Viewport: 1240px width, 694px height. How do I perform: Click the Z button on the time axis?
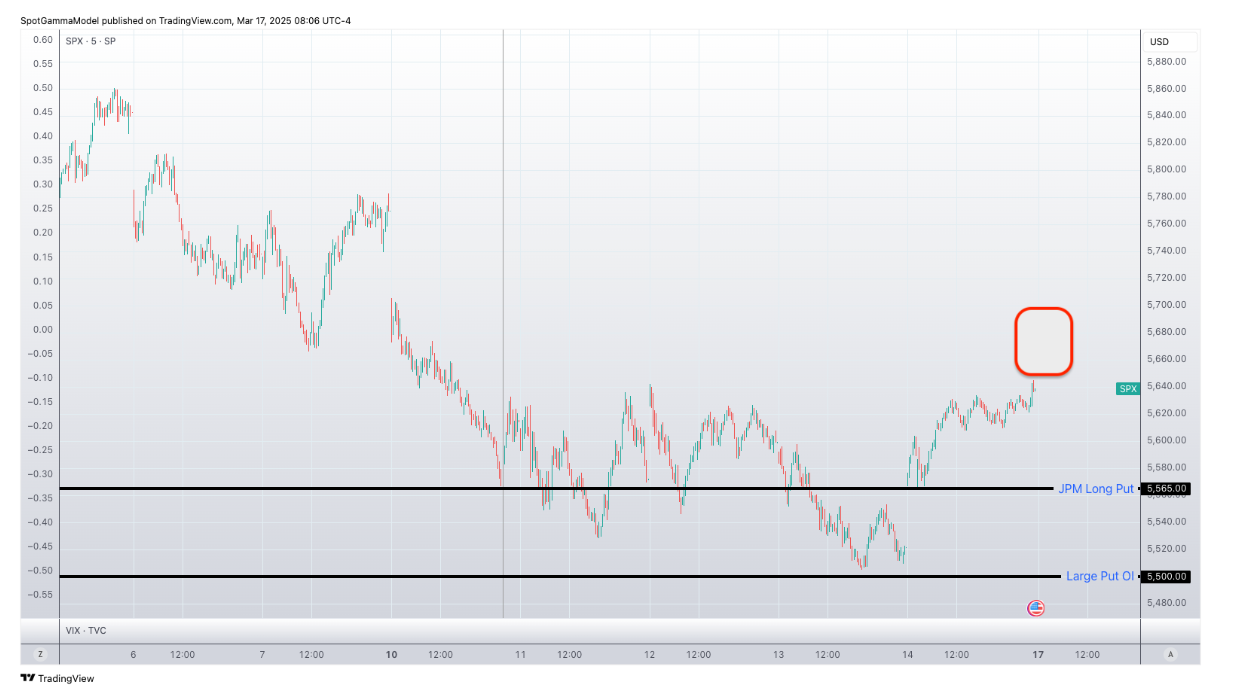click(40, 654)
